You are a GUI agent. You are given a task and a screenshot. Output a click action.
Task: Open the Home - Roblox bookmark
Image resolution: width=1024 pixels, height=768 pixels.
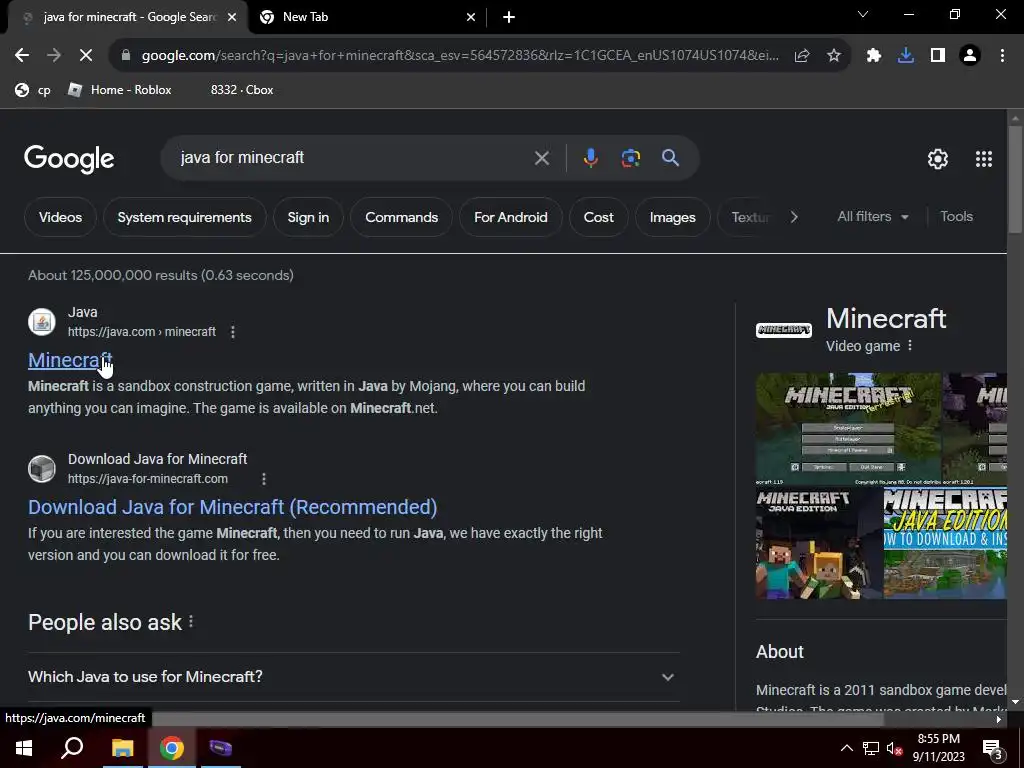(x=120, y=90)
